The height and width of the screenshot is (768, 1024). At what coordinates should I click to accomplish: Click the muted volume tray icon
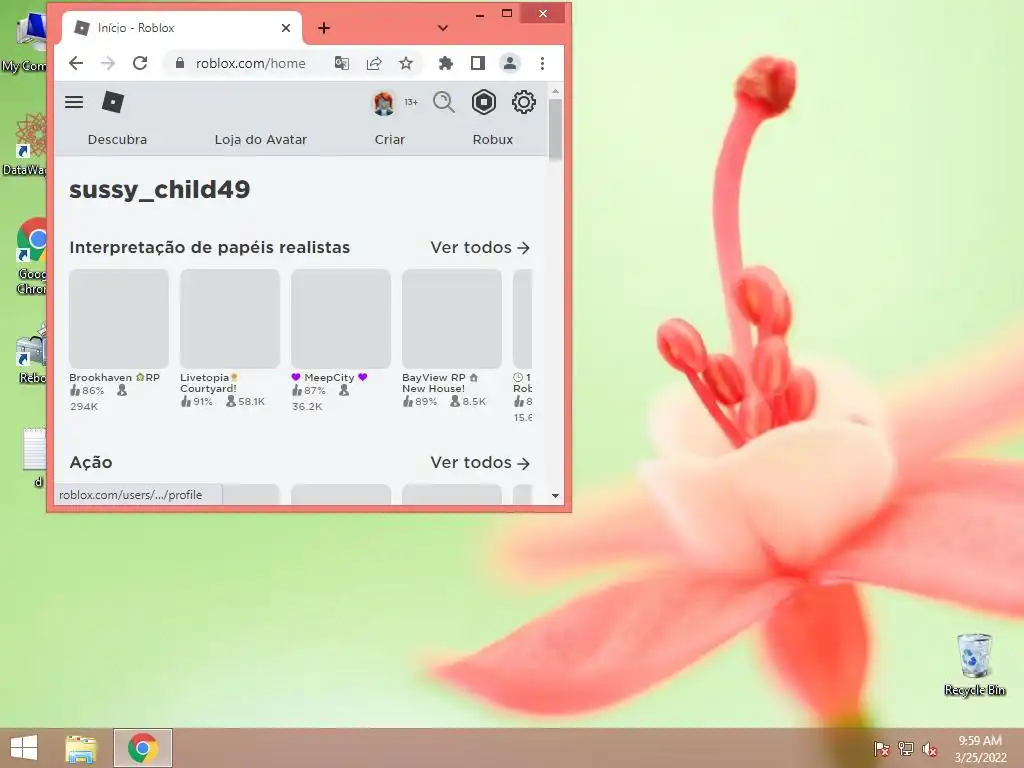[929, 748]
